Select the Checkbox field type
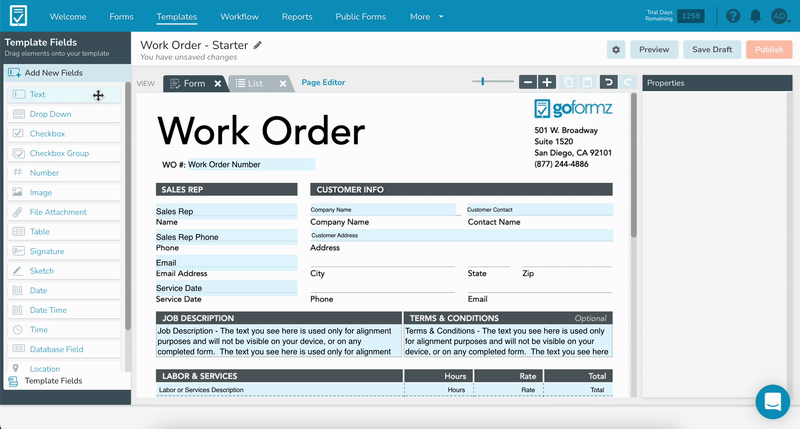 pyautogui.click(x=64, y=134)
